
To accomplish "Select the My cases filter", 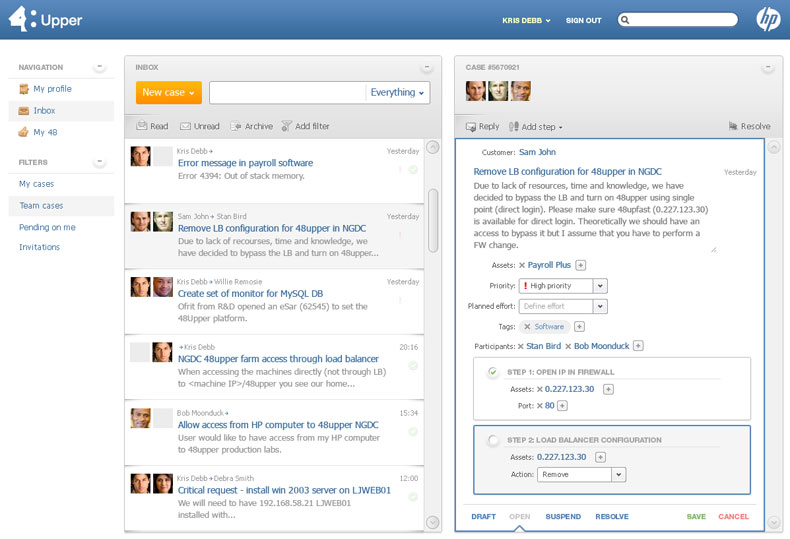I will (36, 184).
